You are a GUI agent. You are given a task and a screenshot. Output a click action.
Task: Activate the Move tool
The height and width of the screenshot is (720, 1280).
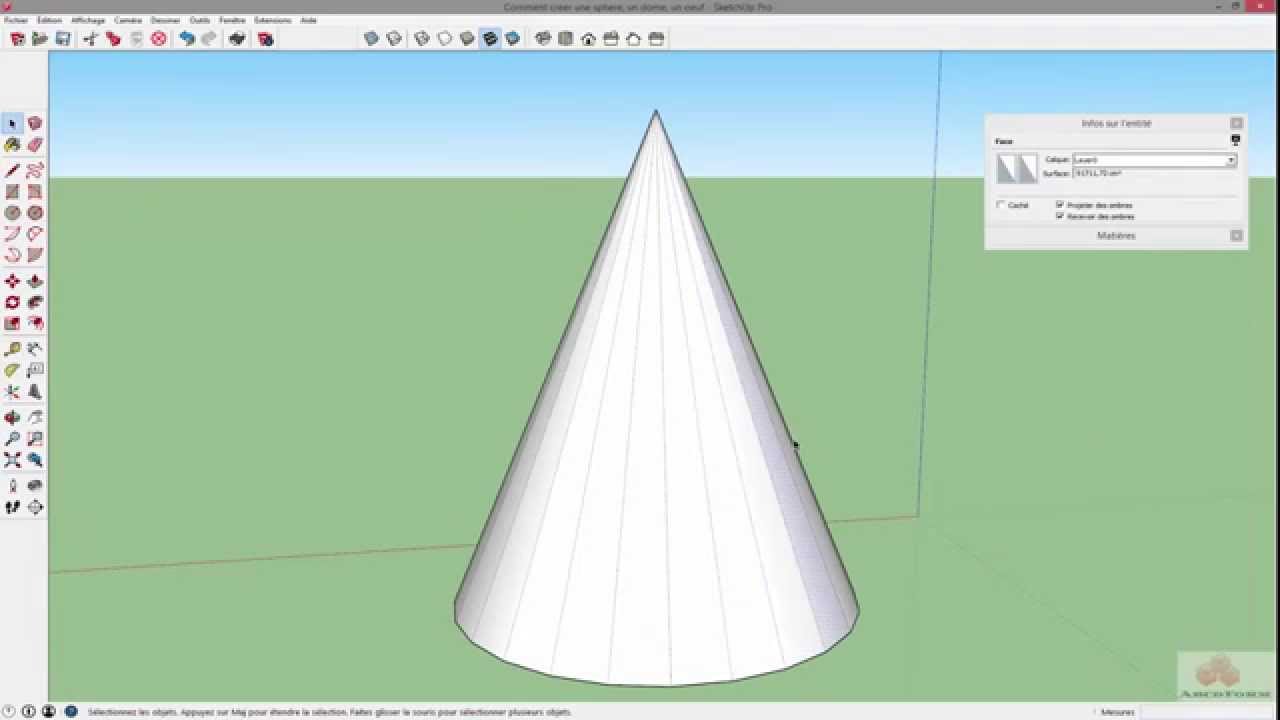click(12, 282)
